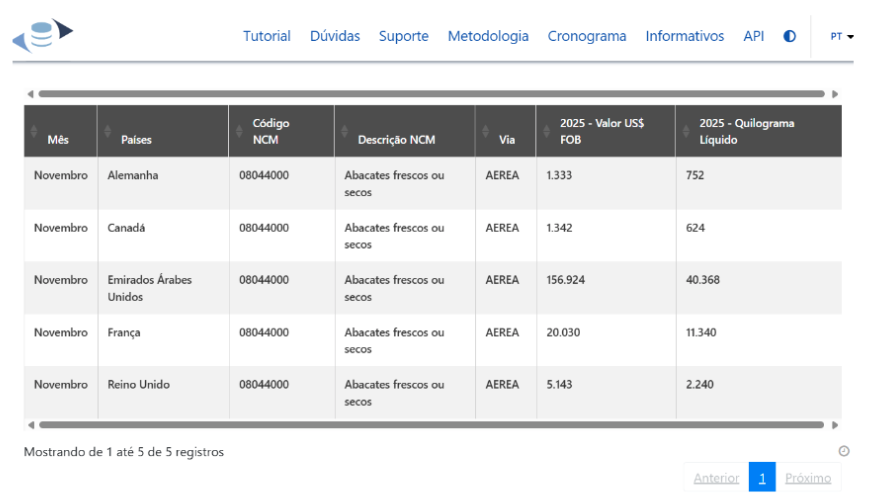Open the API link
869x501 pixels.
753,36
